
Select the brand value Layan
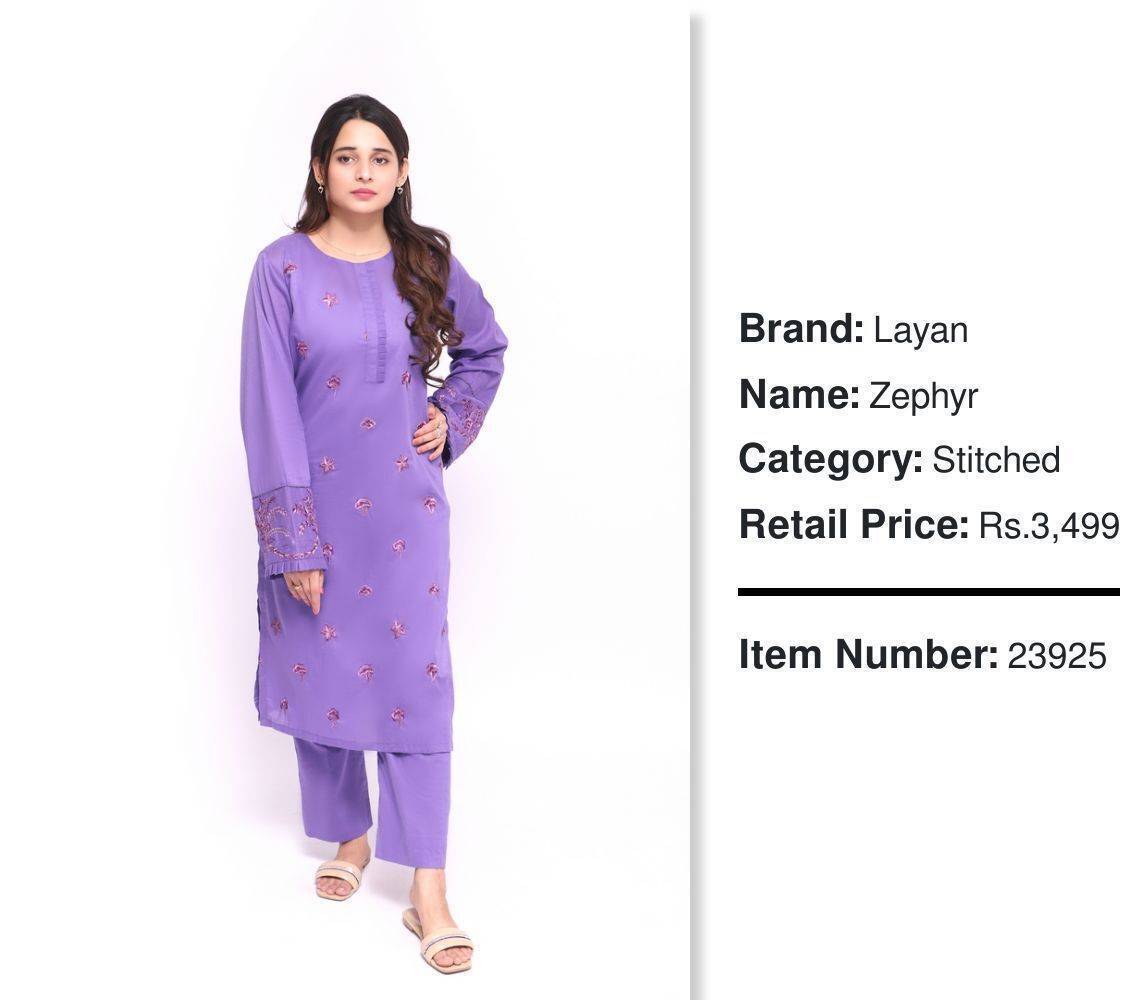(x=920, y=330)
